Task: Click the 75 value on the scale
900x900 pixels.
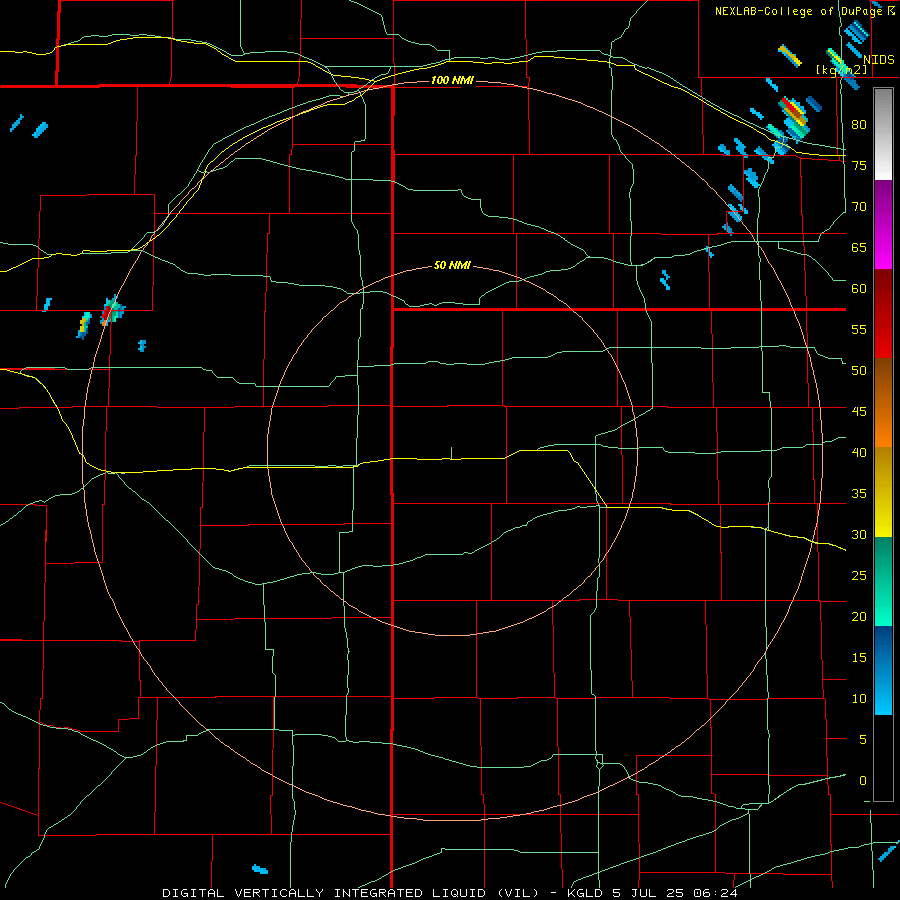Action: click(x=859, y=165)
